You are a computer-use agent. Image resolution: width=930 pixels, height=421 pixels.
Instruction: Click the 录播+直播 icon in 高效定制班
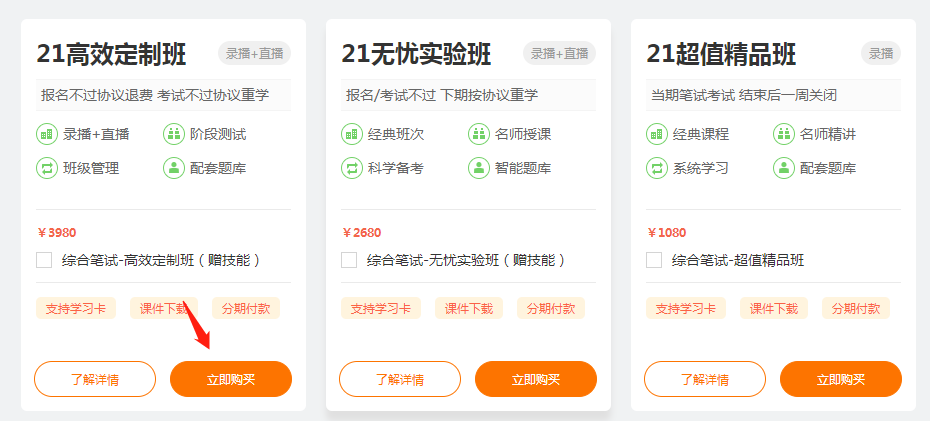(47, 134)
